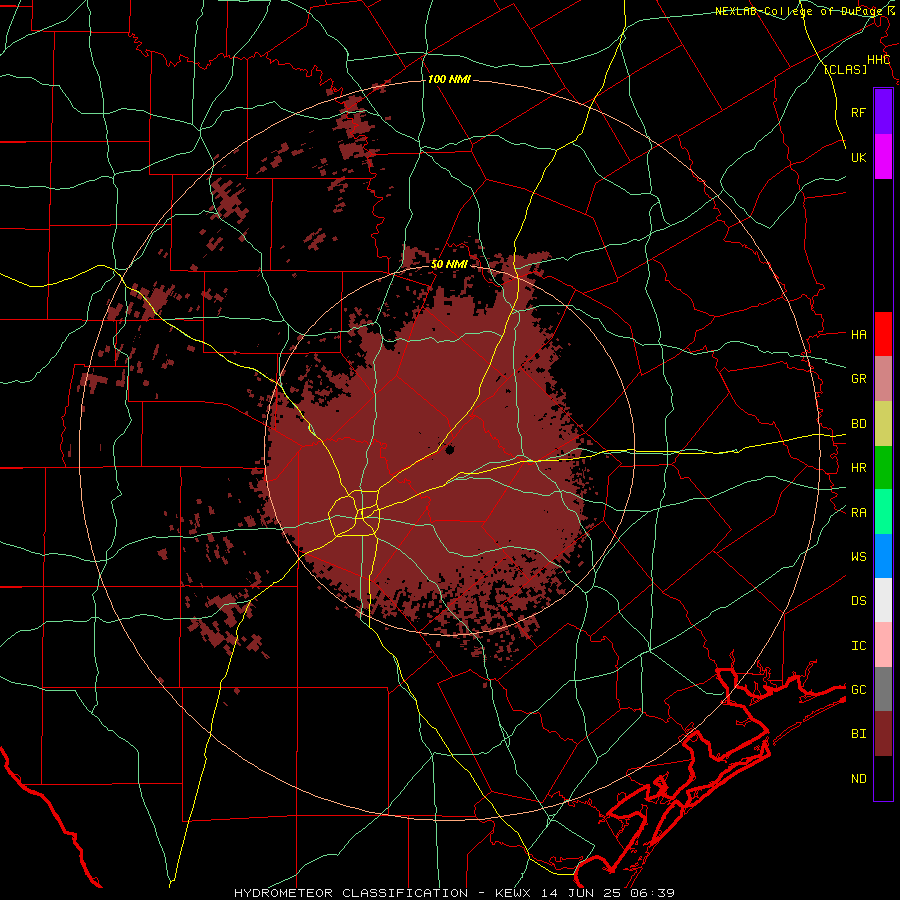Pick the dark green HR legend swatch
The width and height of the screenshot is (900, 900).
(883, 467)
